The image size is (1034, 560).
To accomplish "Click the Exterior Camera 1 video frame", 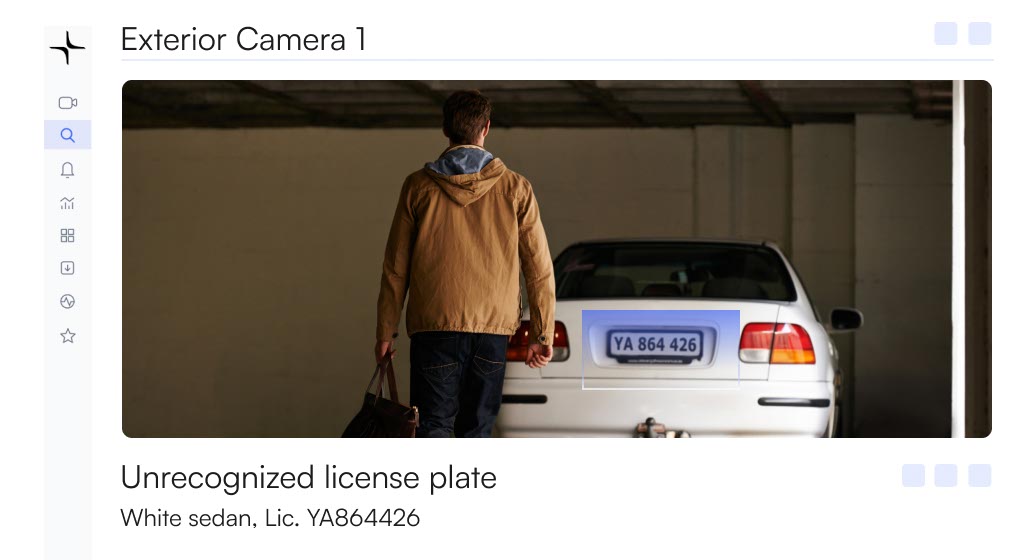I will tap(557, 259).
